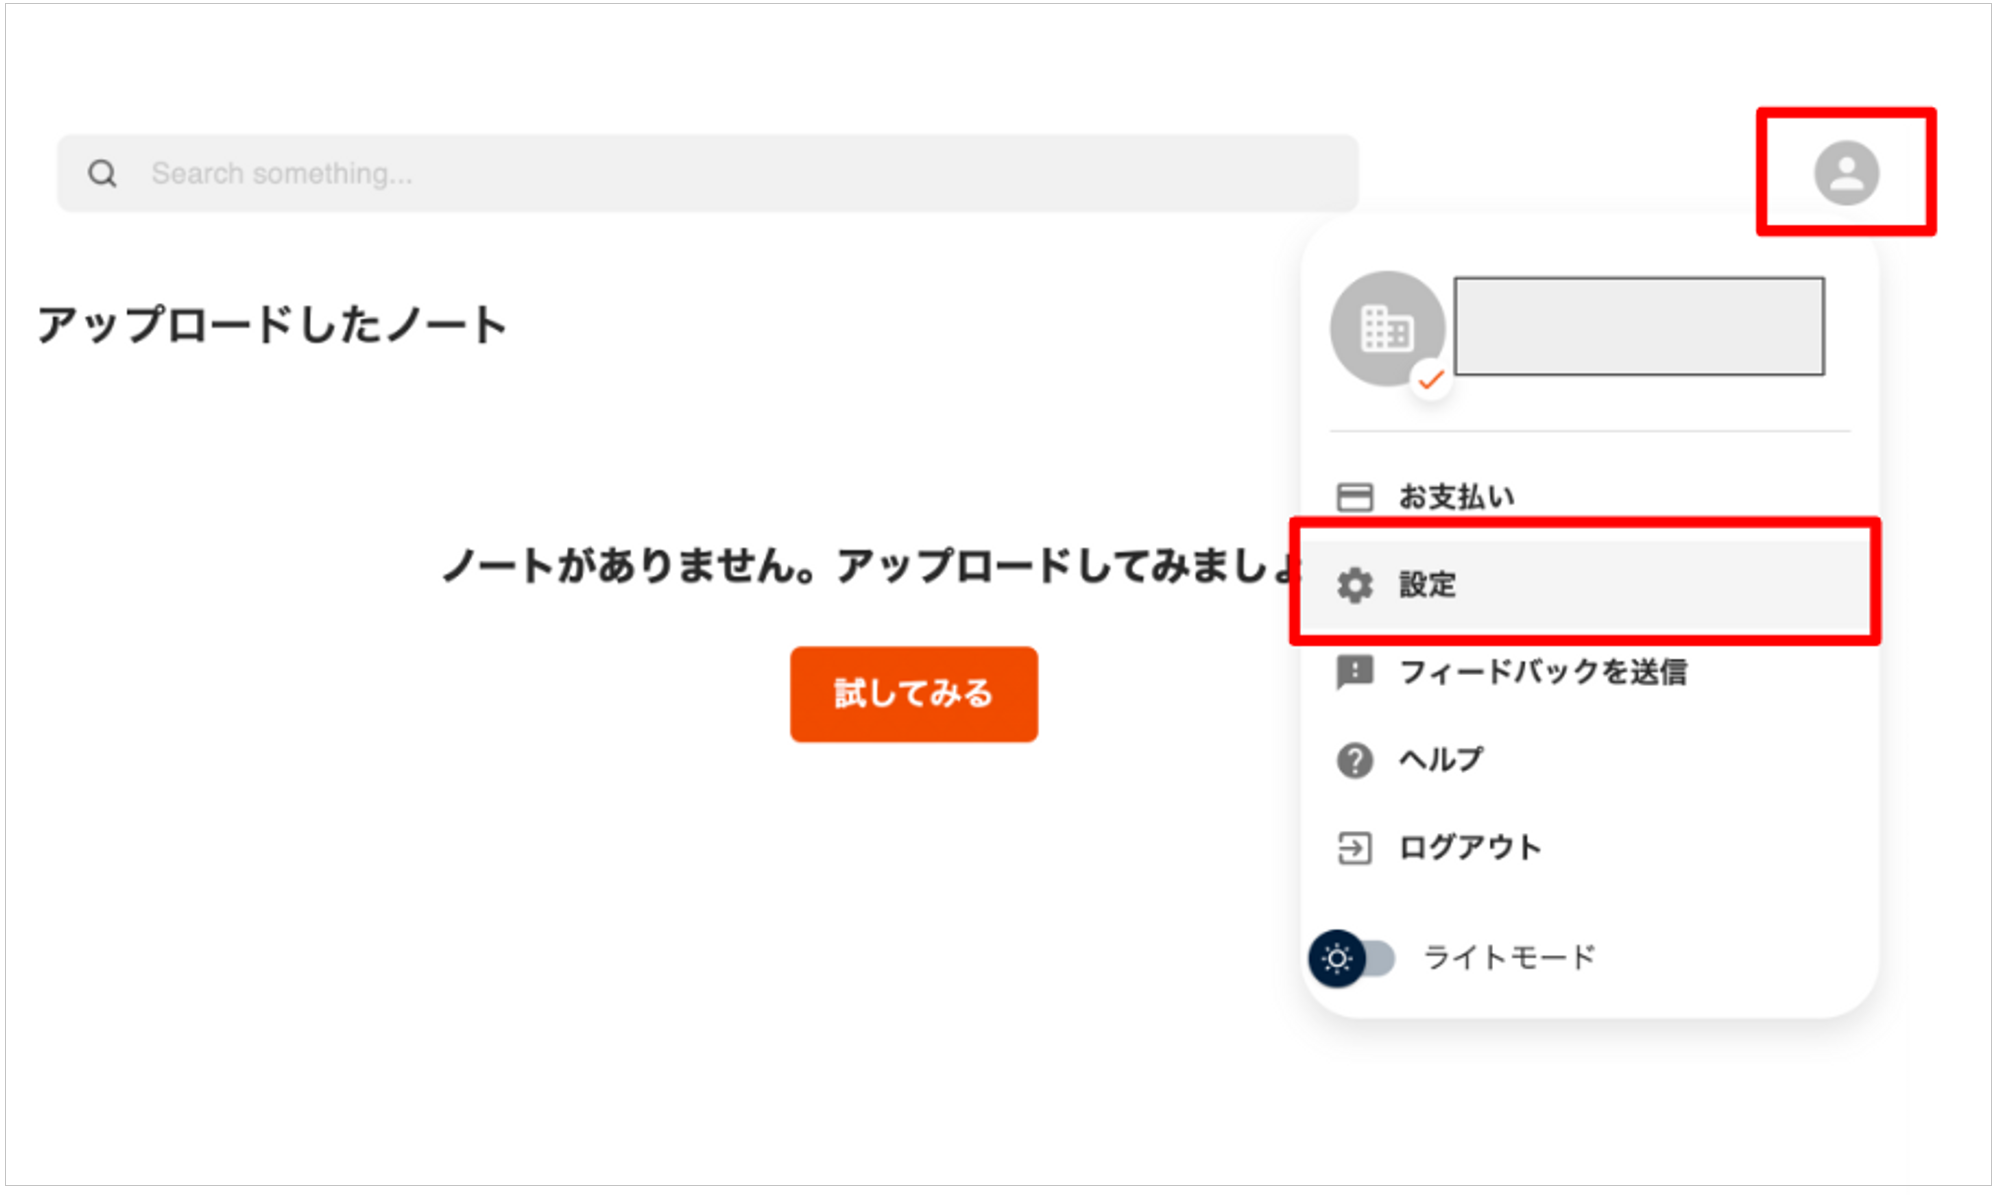Click the logout arrow icon
Viewport: 2000px width, 1195px height.
[1355, 848]
